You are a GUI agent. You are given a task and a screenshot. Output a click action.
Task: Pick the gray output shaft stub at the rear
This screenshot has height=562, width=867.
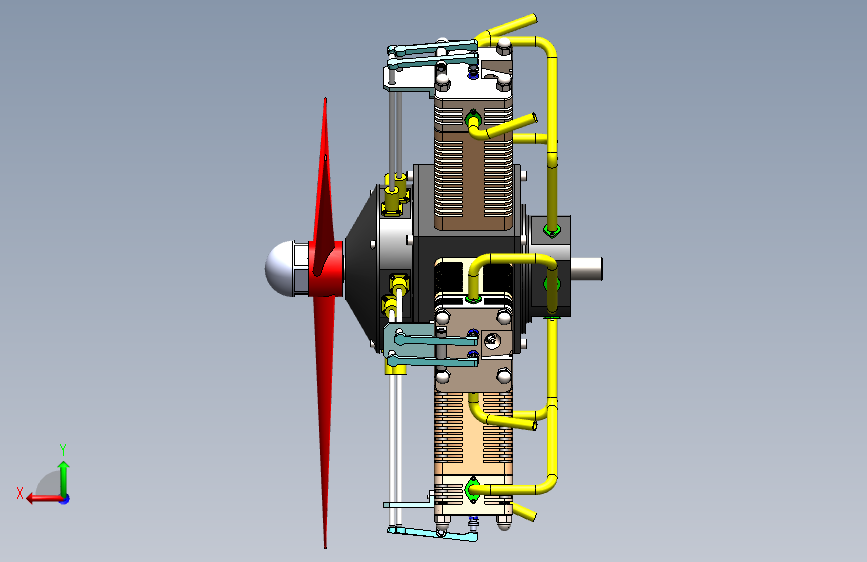587,269
